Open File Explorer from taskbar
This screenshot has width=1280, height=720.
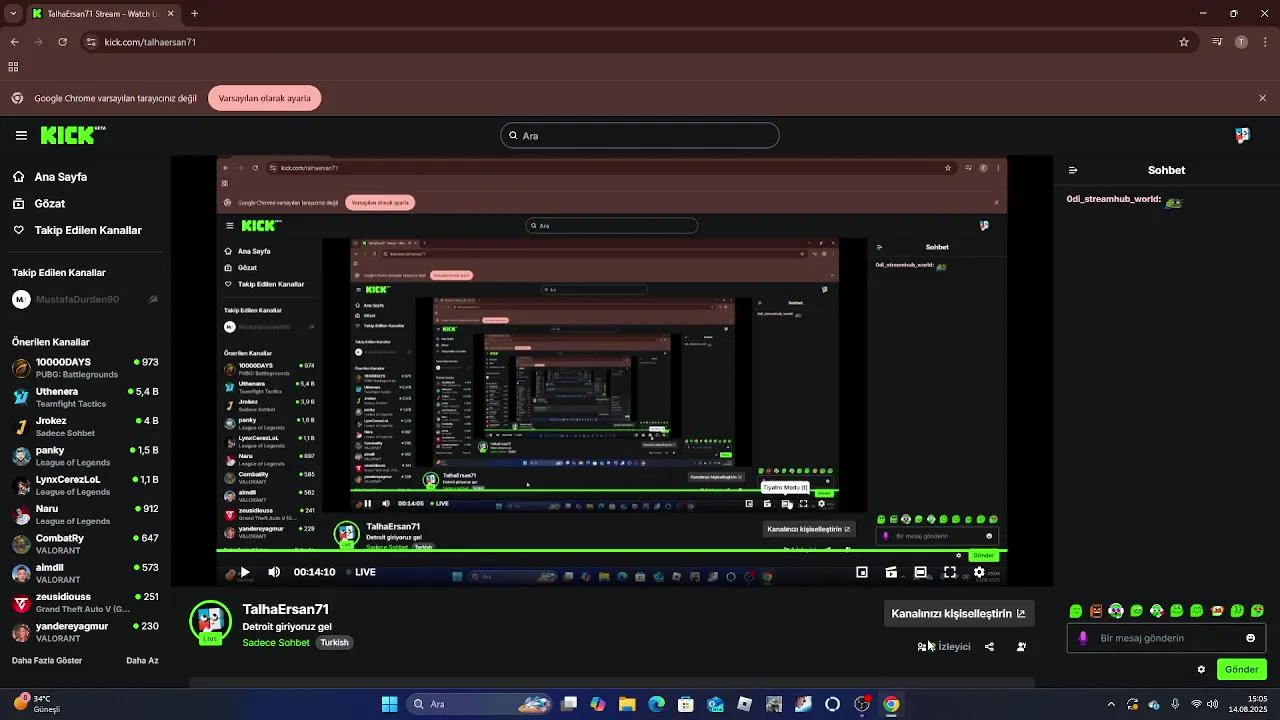coord(627,704)
